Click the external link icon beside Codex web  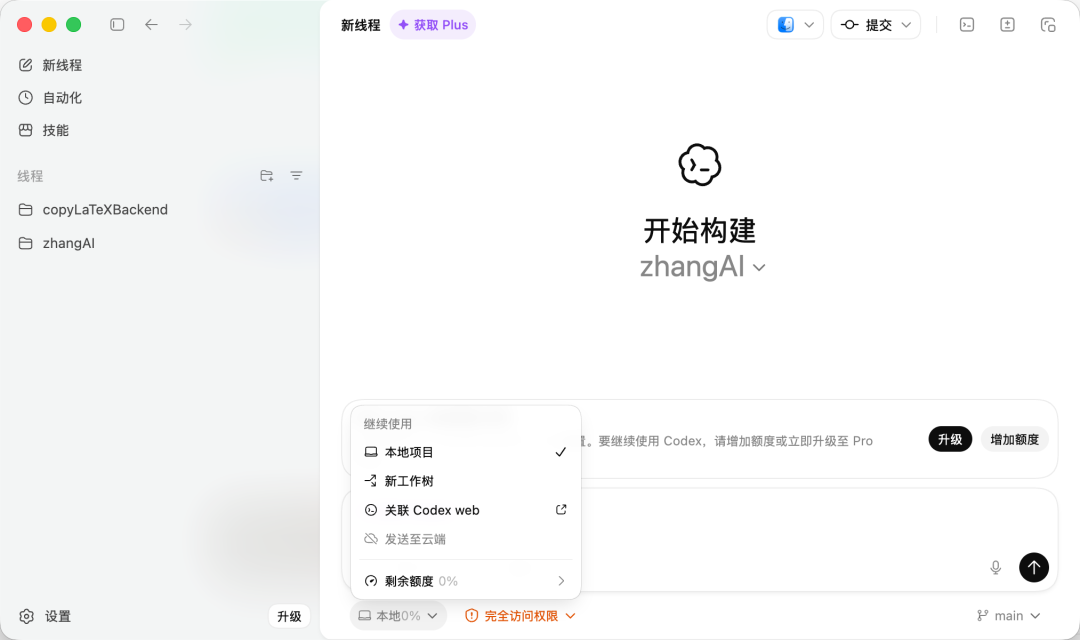coord(561,510)
